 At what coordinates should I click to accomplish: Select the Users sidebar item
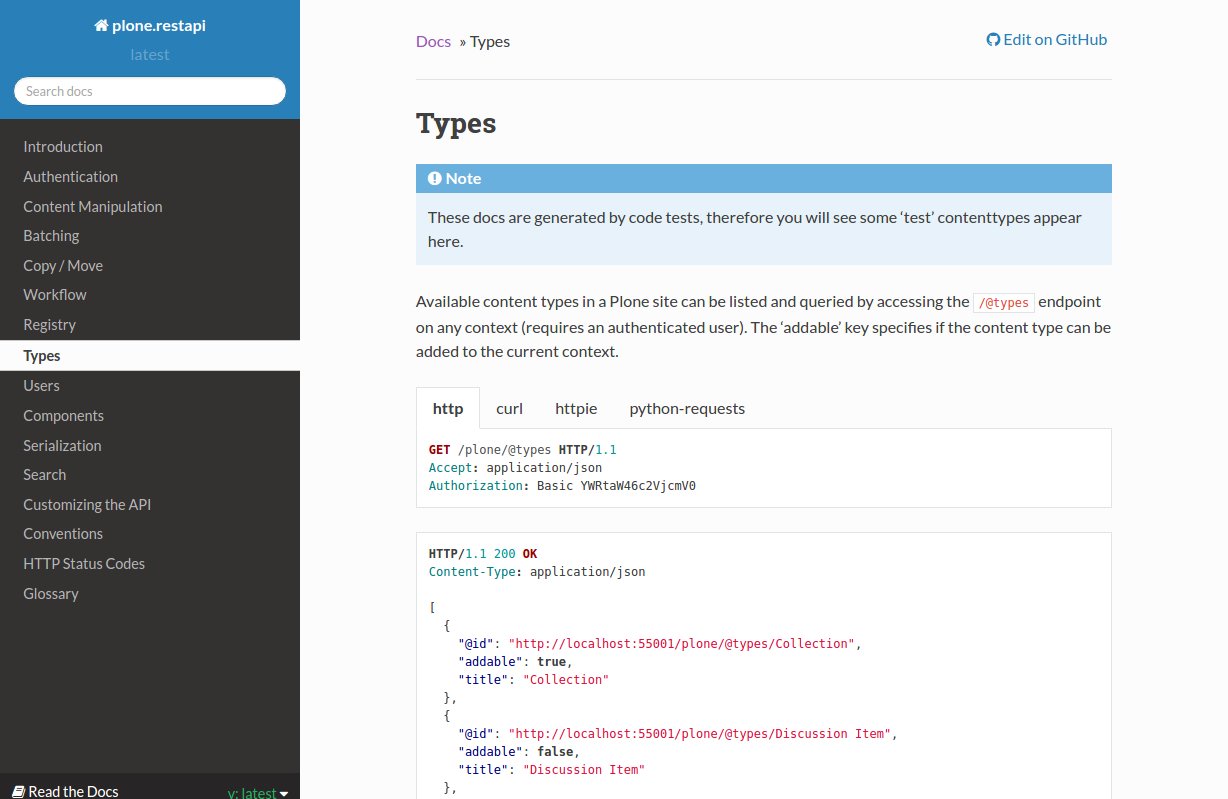[41, 386]
